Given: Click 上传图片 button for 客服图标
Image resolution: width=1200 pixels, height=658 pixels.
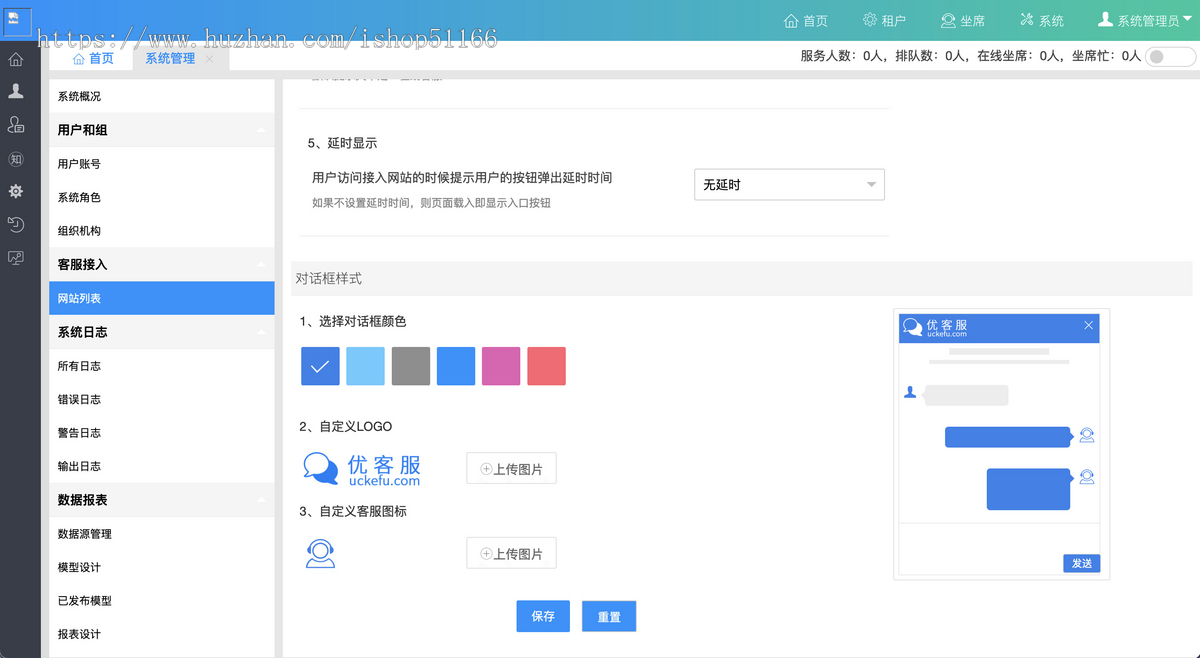Looking at the screenshot, I should point(511,553).
